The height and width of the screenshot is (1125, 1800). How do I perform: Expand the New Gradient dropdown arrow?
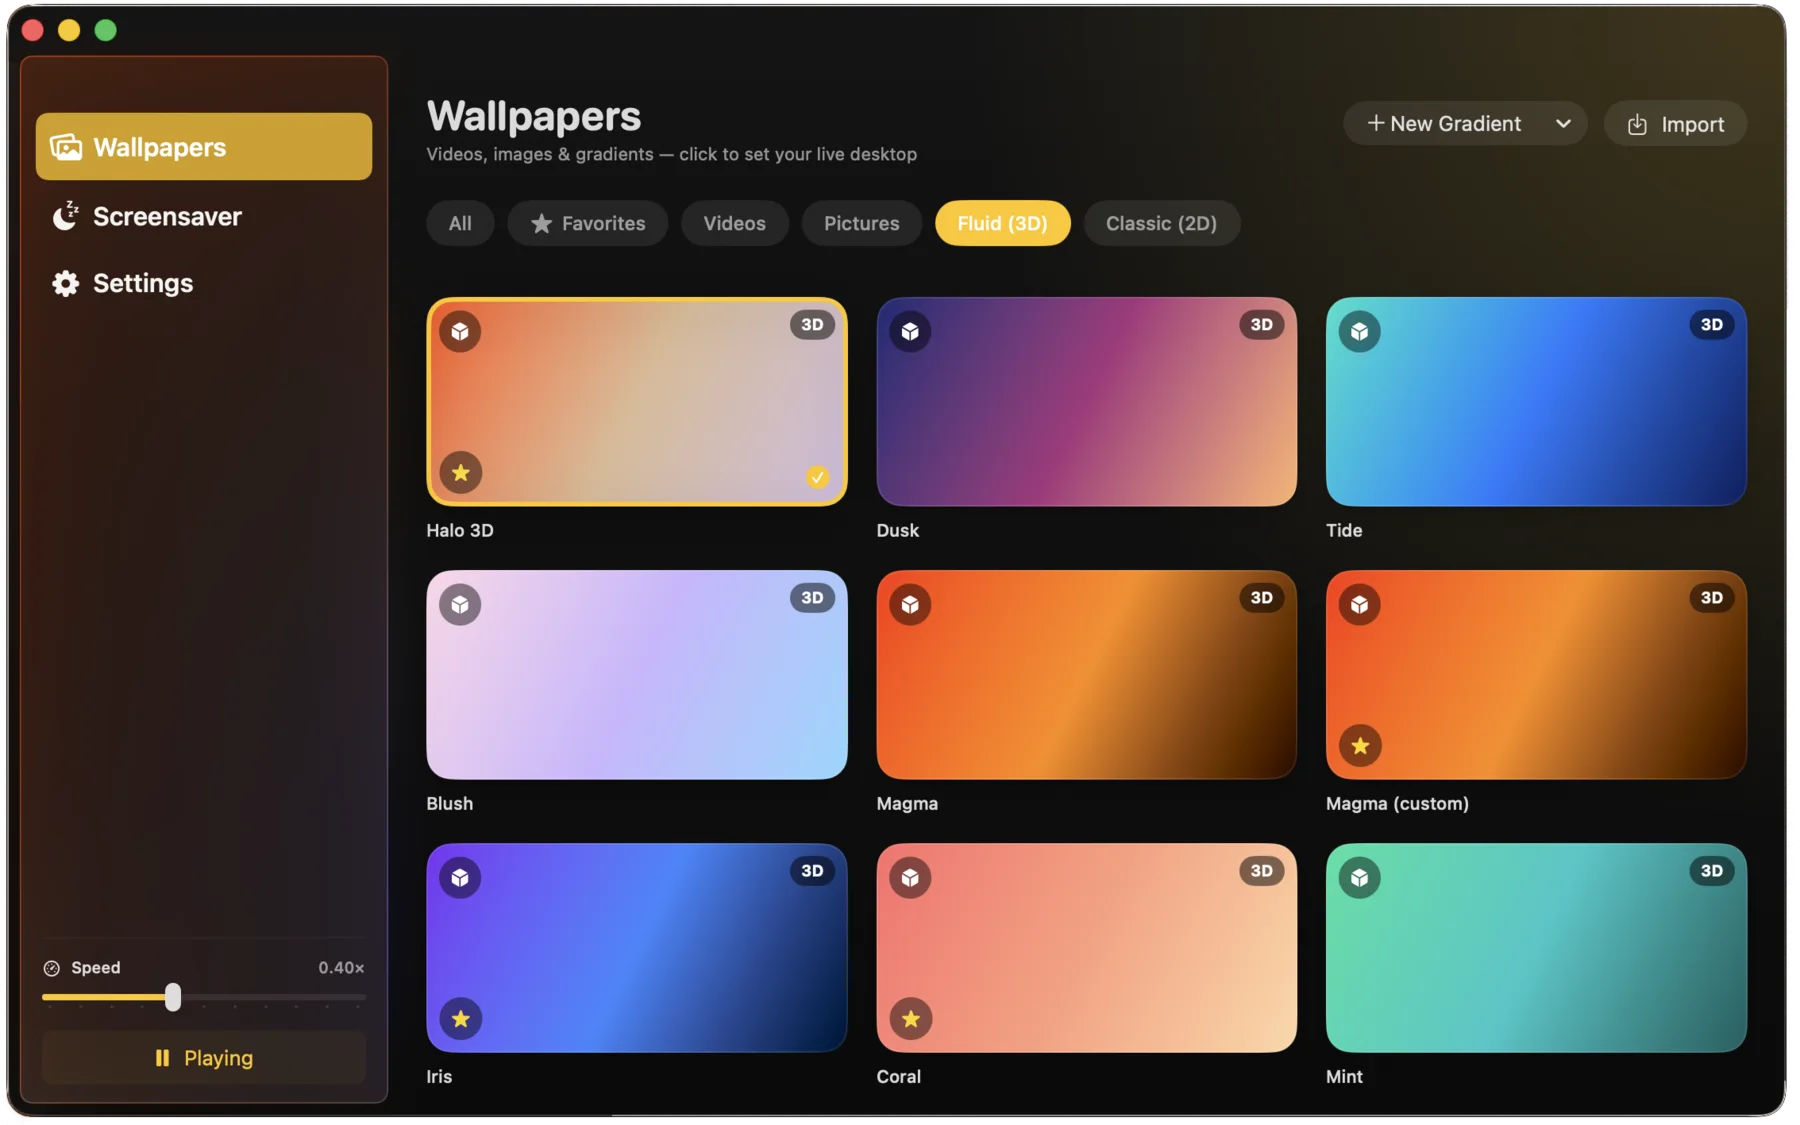1563,124
